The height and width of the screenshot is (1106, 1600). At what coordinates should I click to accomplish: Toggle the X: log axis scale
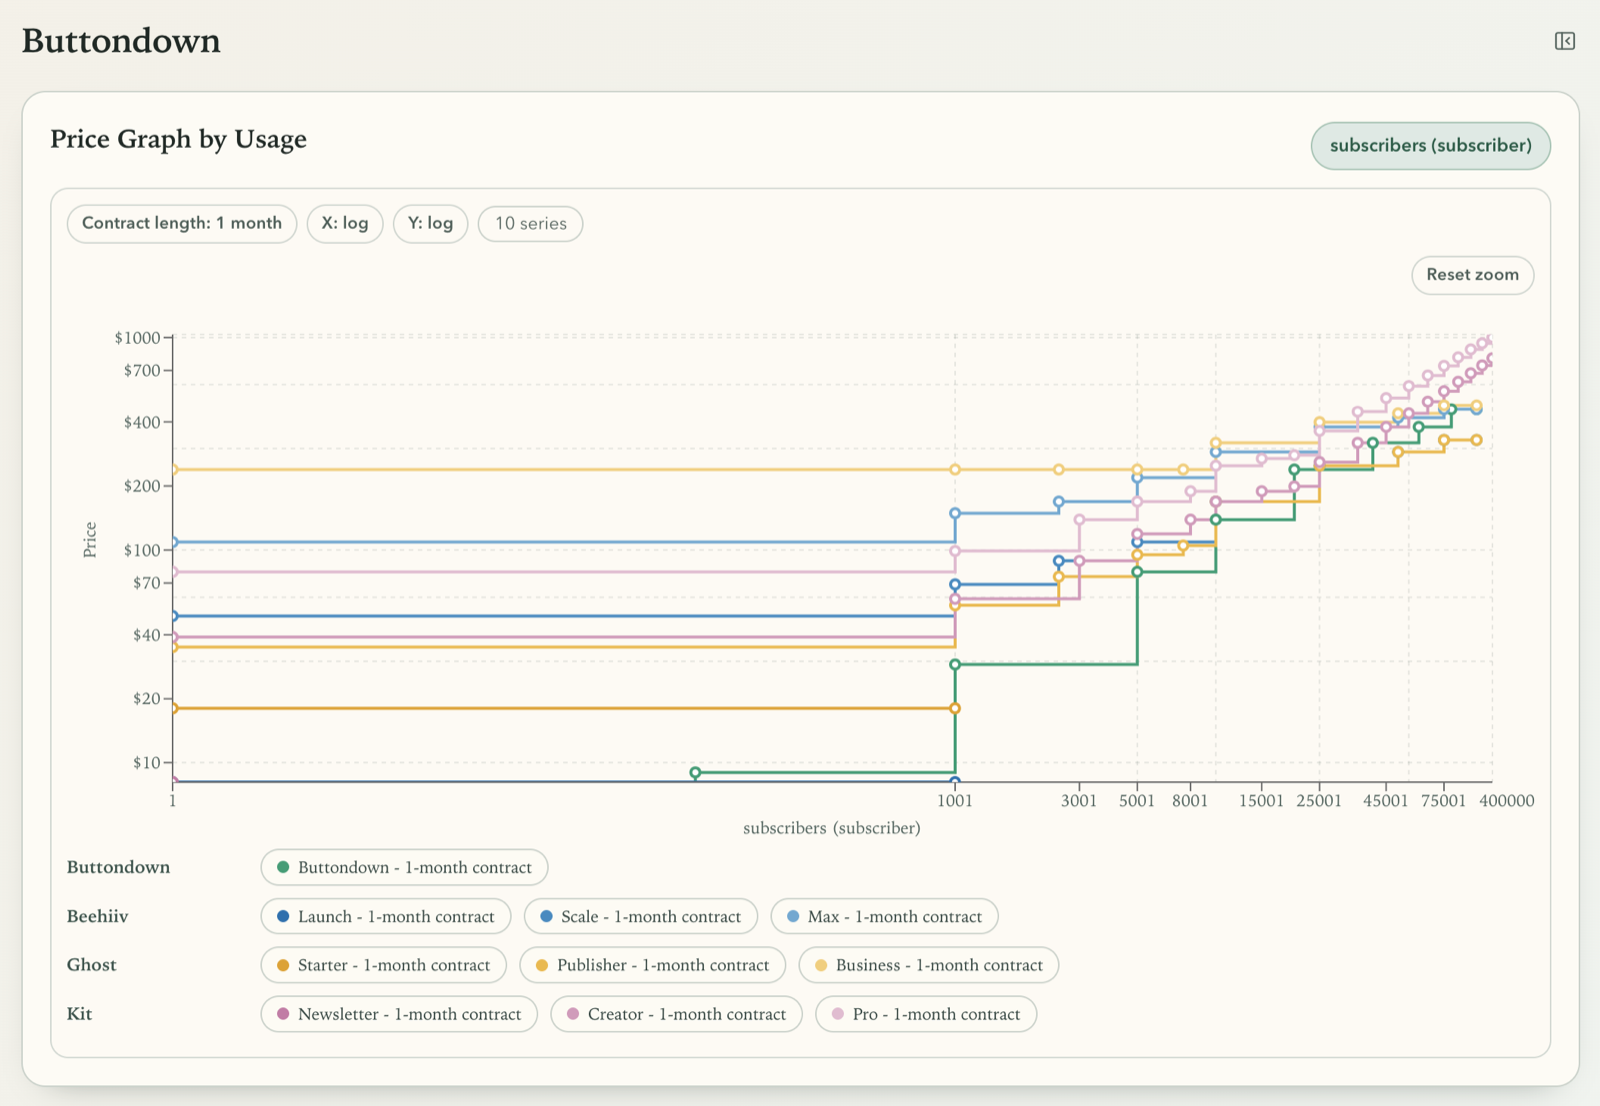tap(345, 224)
